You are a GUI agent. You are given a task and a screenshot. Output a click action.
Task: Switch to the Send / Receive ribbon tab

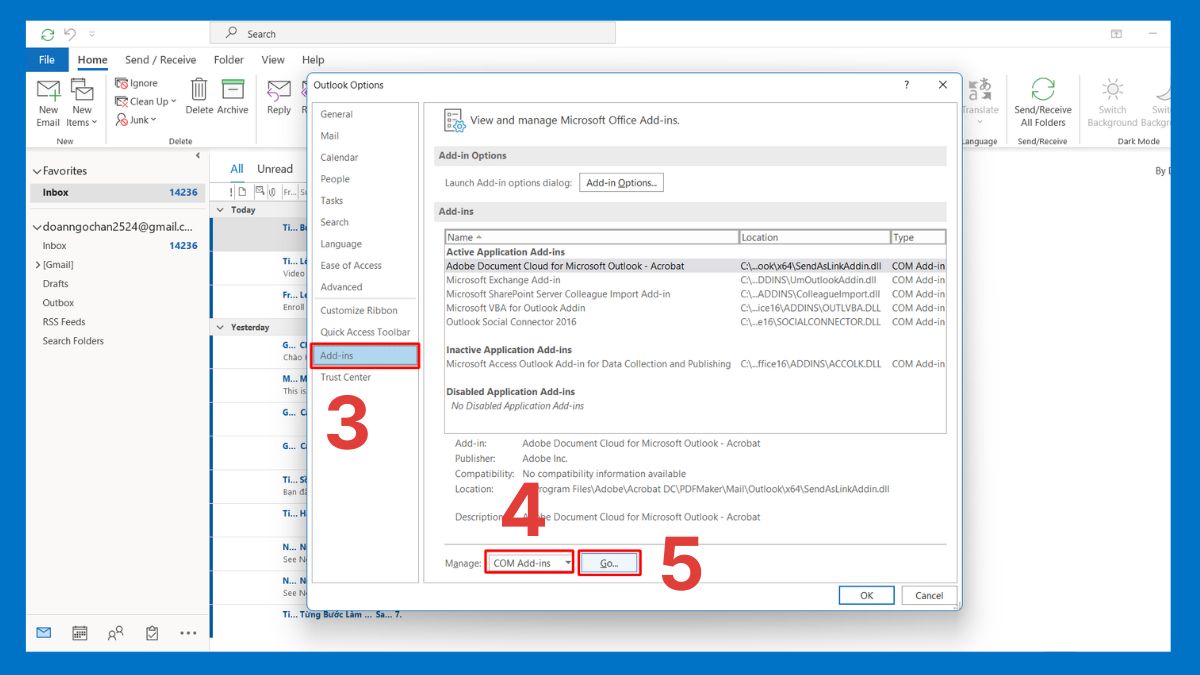click(160, 60)
